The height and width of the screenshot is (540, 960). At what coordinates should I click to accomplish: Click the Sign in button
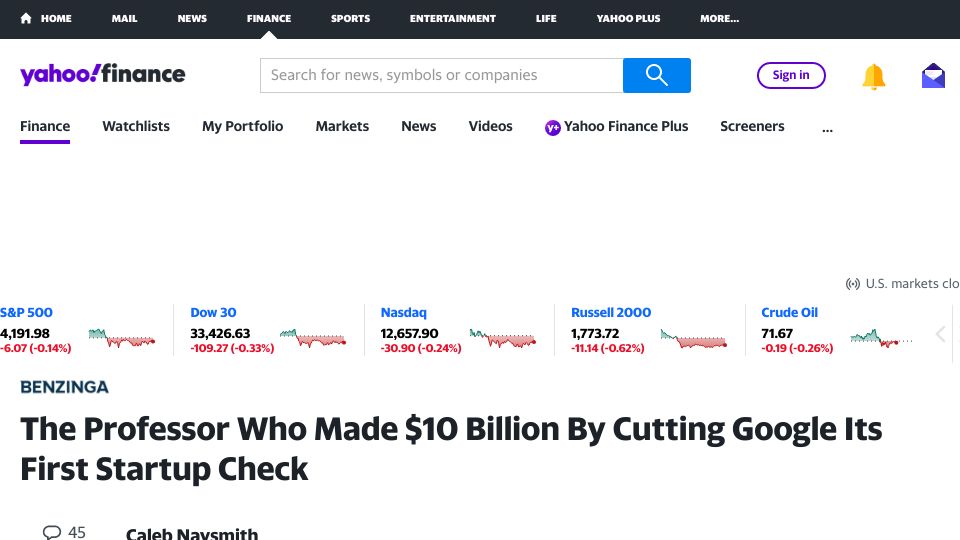click(791, 75)
